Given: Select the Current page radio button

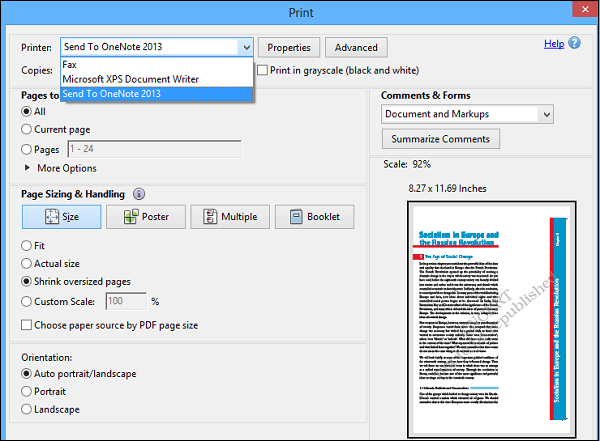Looking at the screenshot, I should 26,129.
